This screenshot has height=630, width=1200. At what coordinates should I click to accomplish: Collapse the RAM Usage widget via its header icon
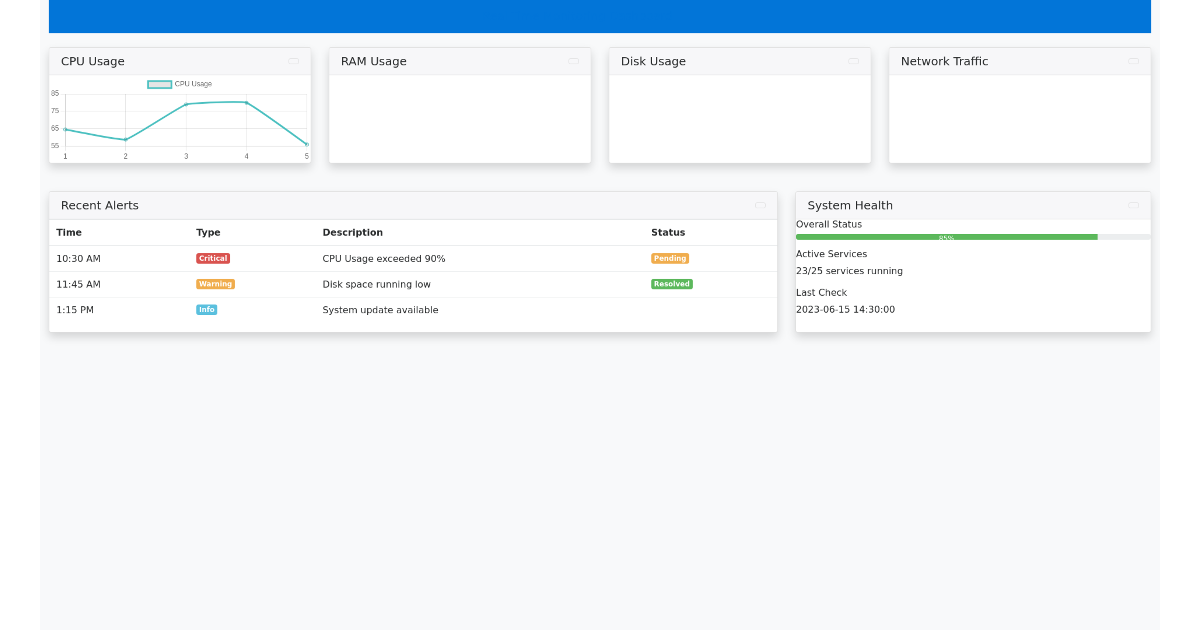573,61
